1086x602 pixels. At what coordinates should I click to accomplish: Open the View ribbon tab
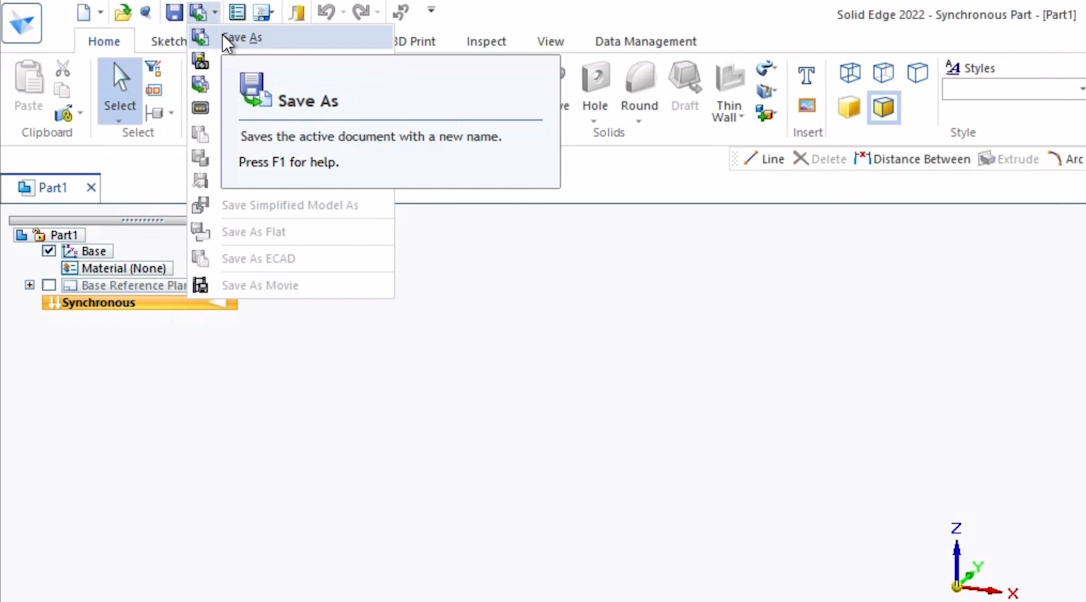click(551, 42)
